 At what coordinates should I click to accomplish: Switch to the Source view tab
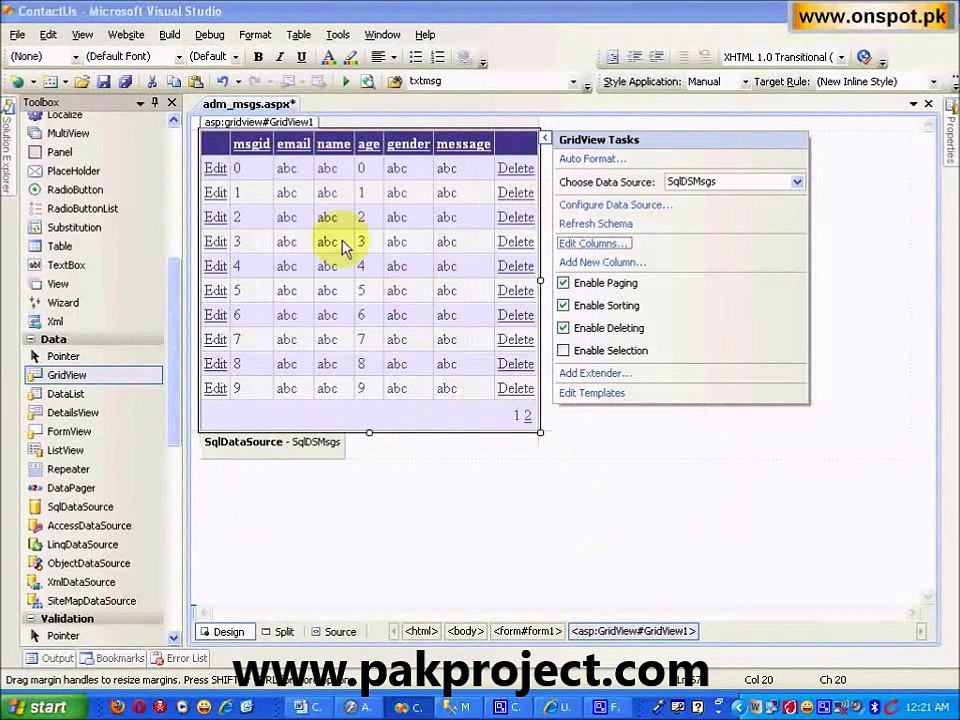[x=334, y=632]
